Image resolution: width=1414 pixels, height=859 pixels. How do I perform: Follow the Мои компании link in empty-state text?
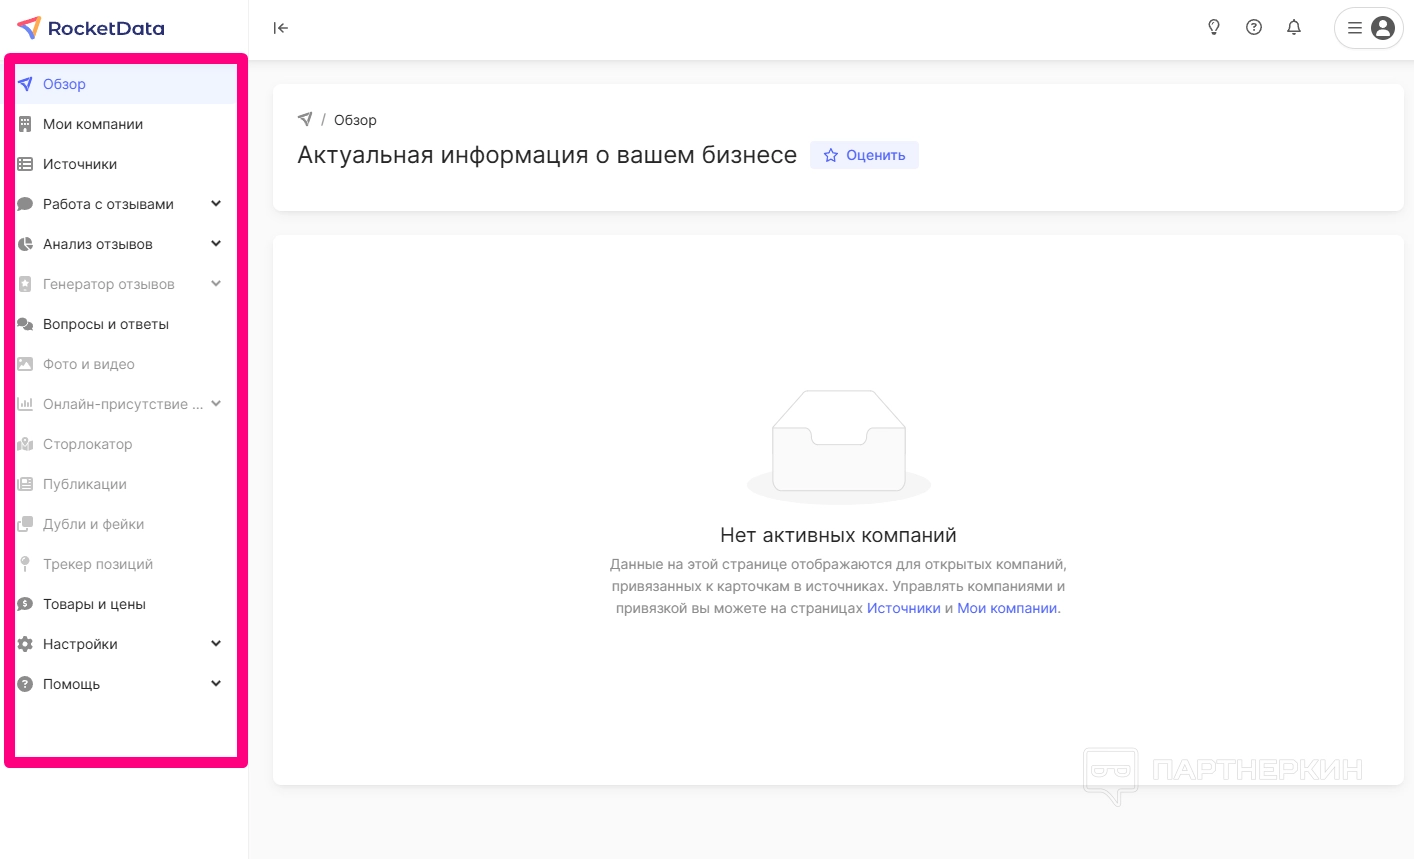click(1007, 608)
